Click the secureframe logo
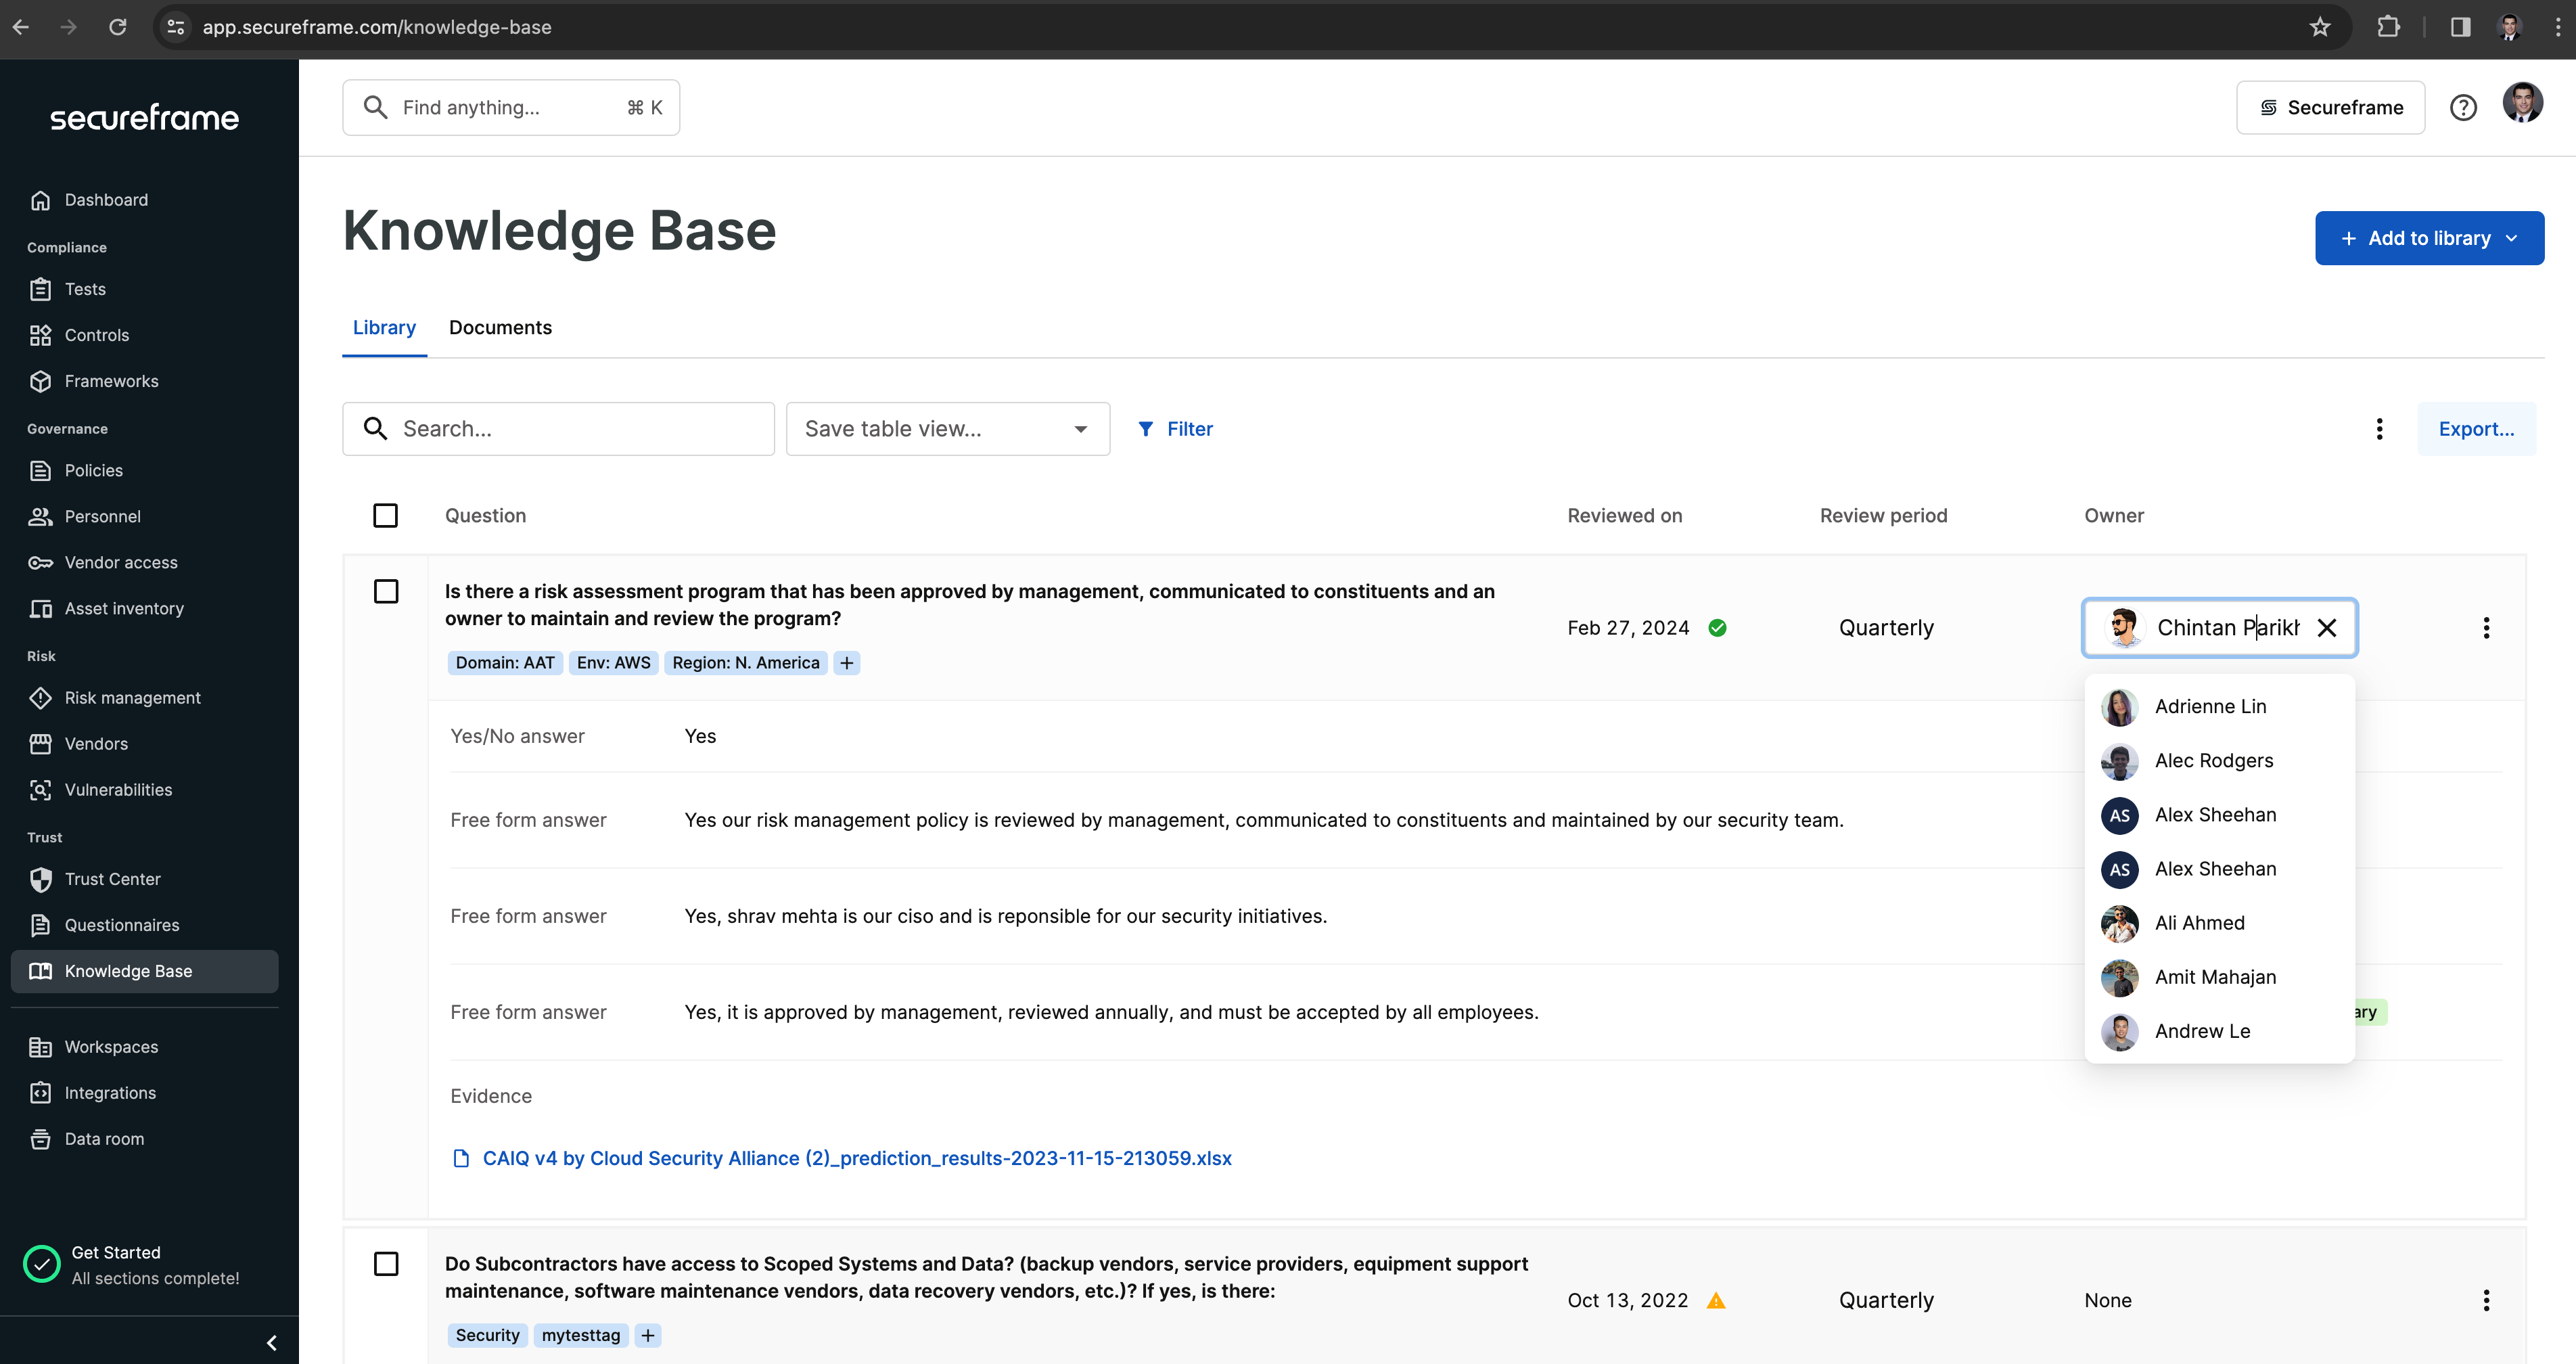This screenshot has width=2576, height=1364. coord(145,118)
